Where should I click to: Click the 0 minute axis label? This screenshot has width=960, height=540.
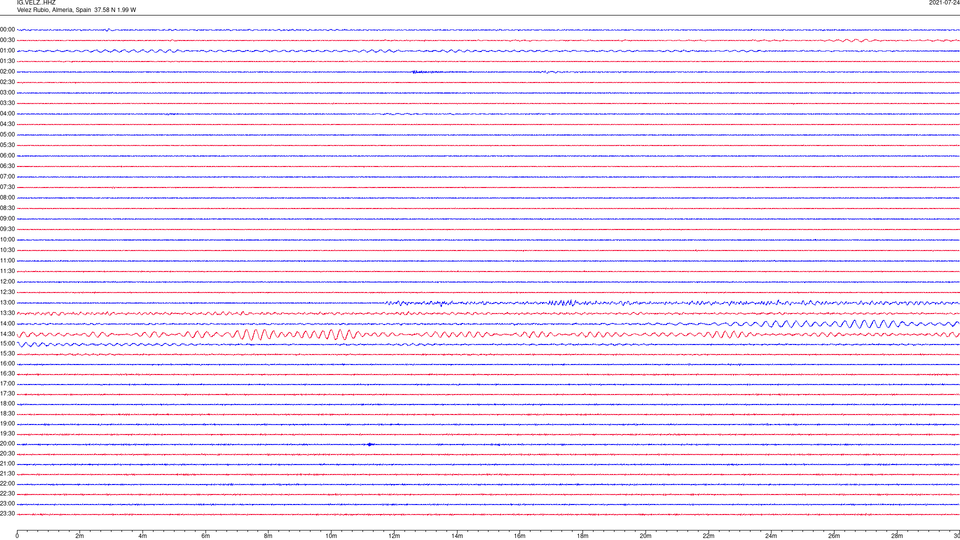17,536
